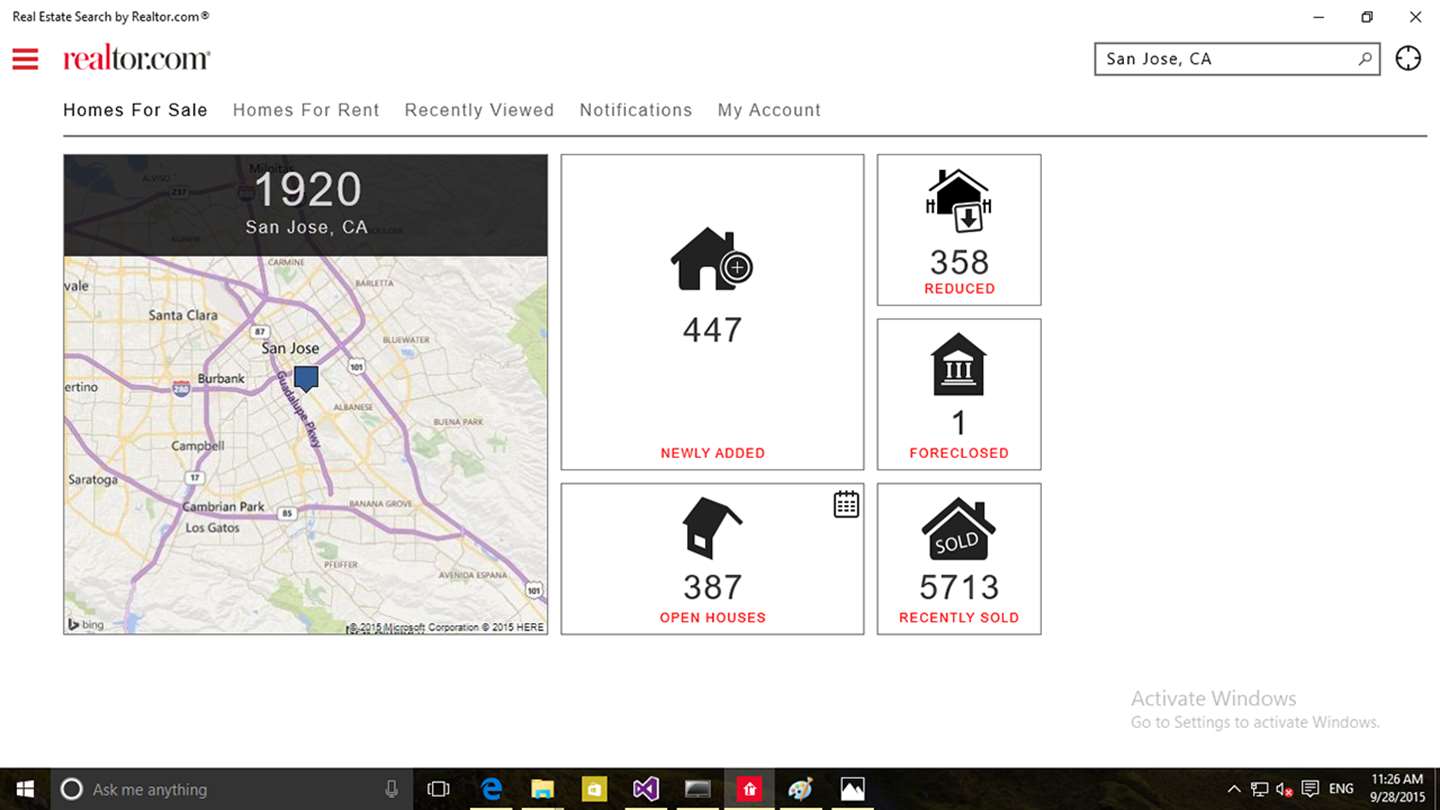
Task: Click the San Jose, CA search field
Action: tap(1237, 59)
